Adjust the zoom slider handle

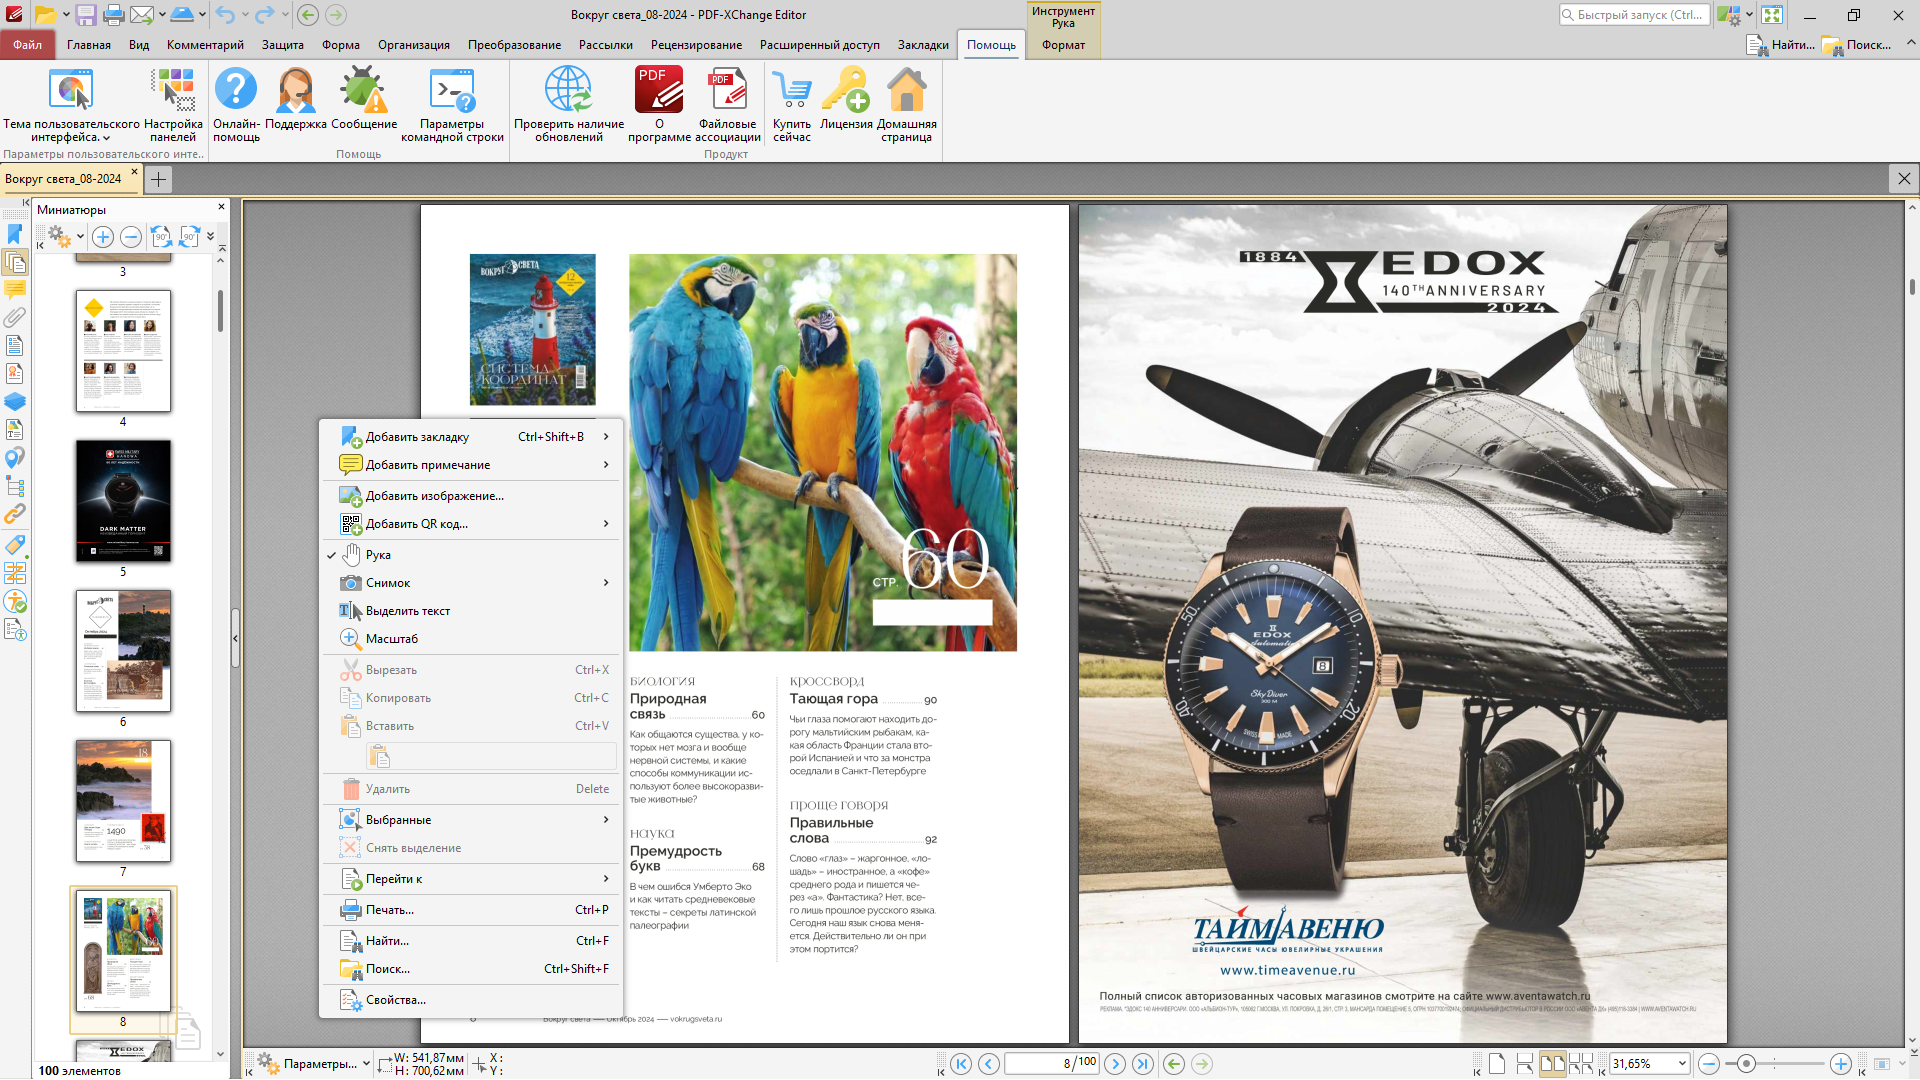coord(1746,1064)
